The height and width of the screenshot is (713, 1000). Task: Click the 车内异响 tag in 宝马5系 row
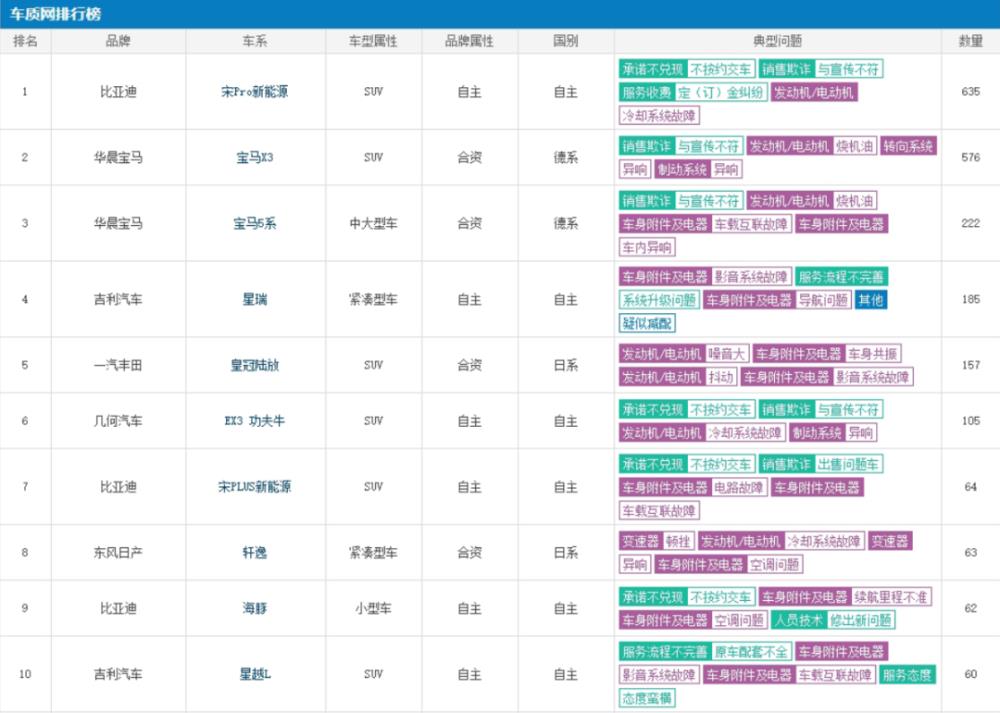click(x=647, y=247)
